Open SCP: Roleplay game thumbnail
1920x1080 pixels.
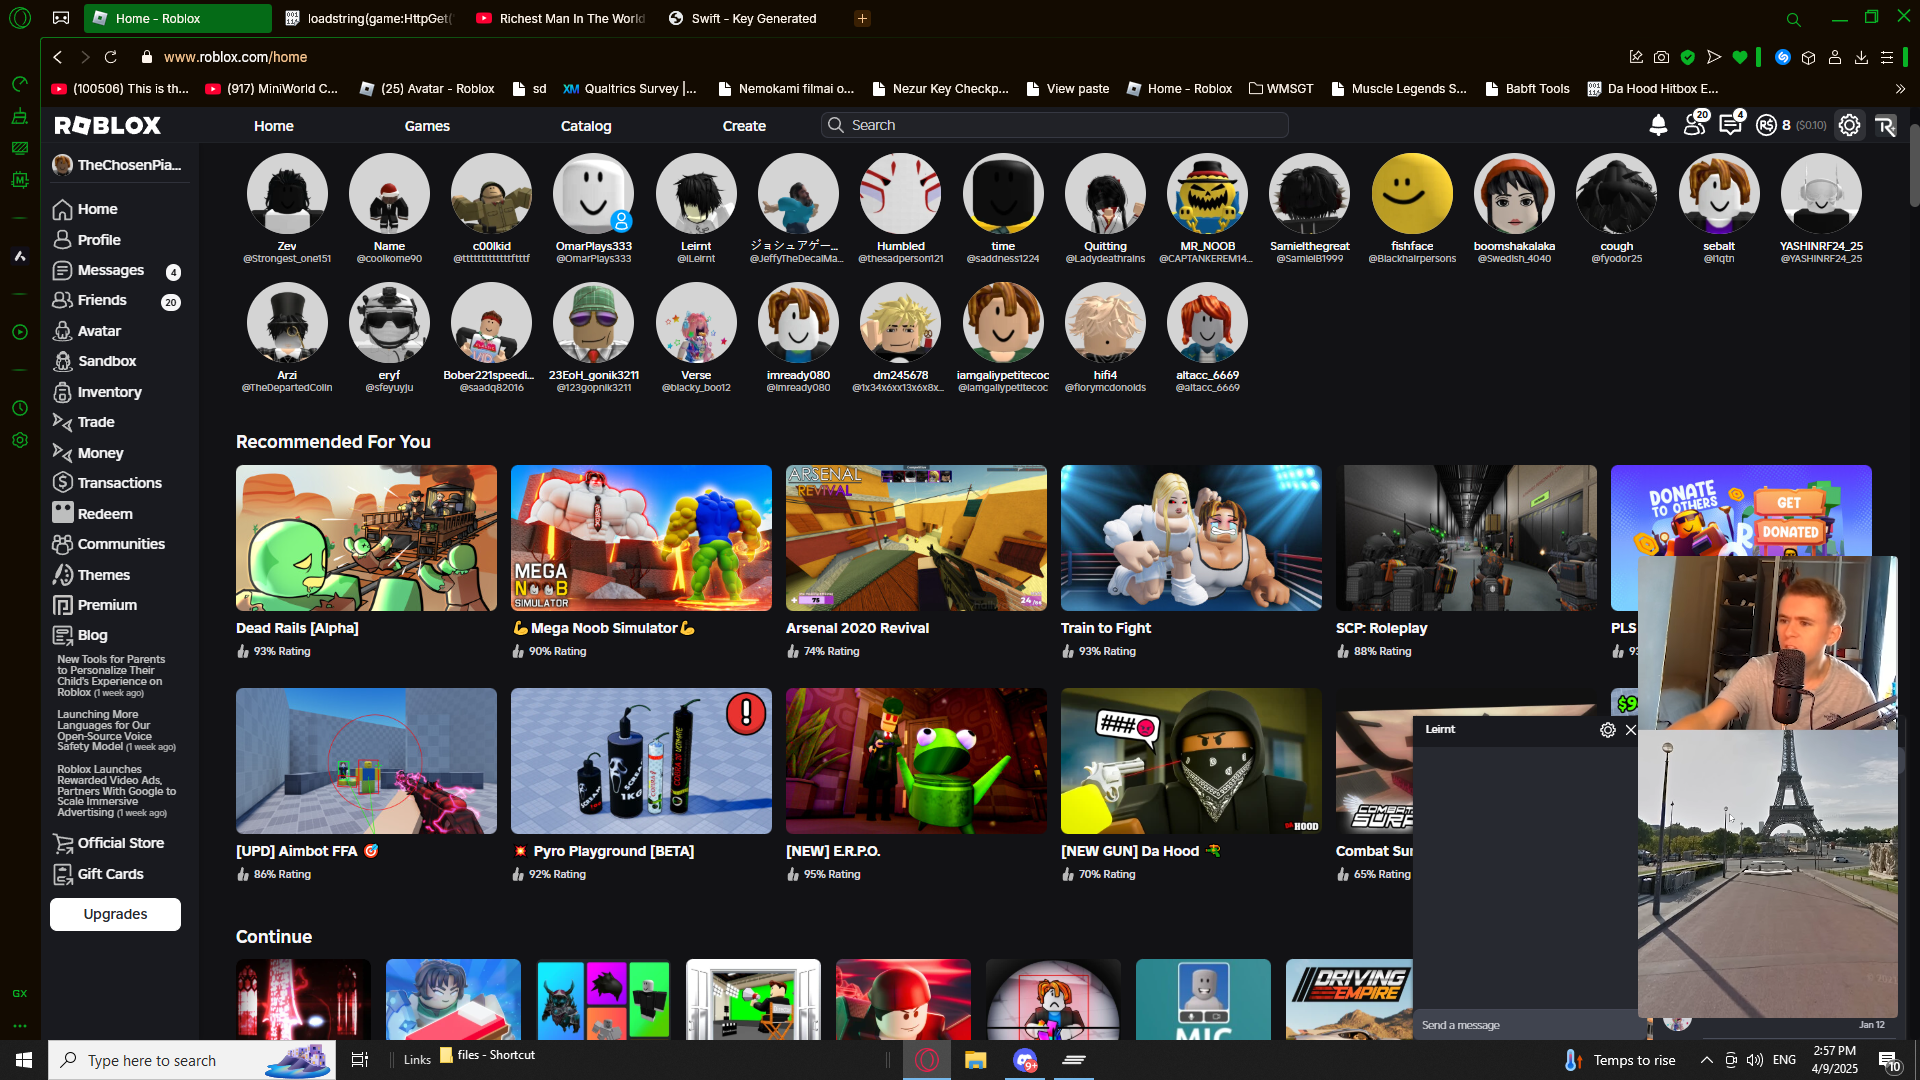[1466, 538]
